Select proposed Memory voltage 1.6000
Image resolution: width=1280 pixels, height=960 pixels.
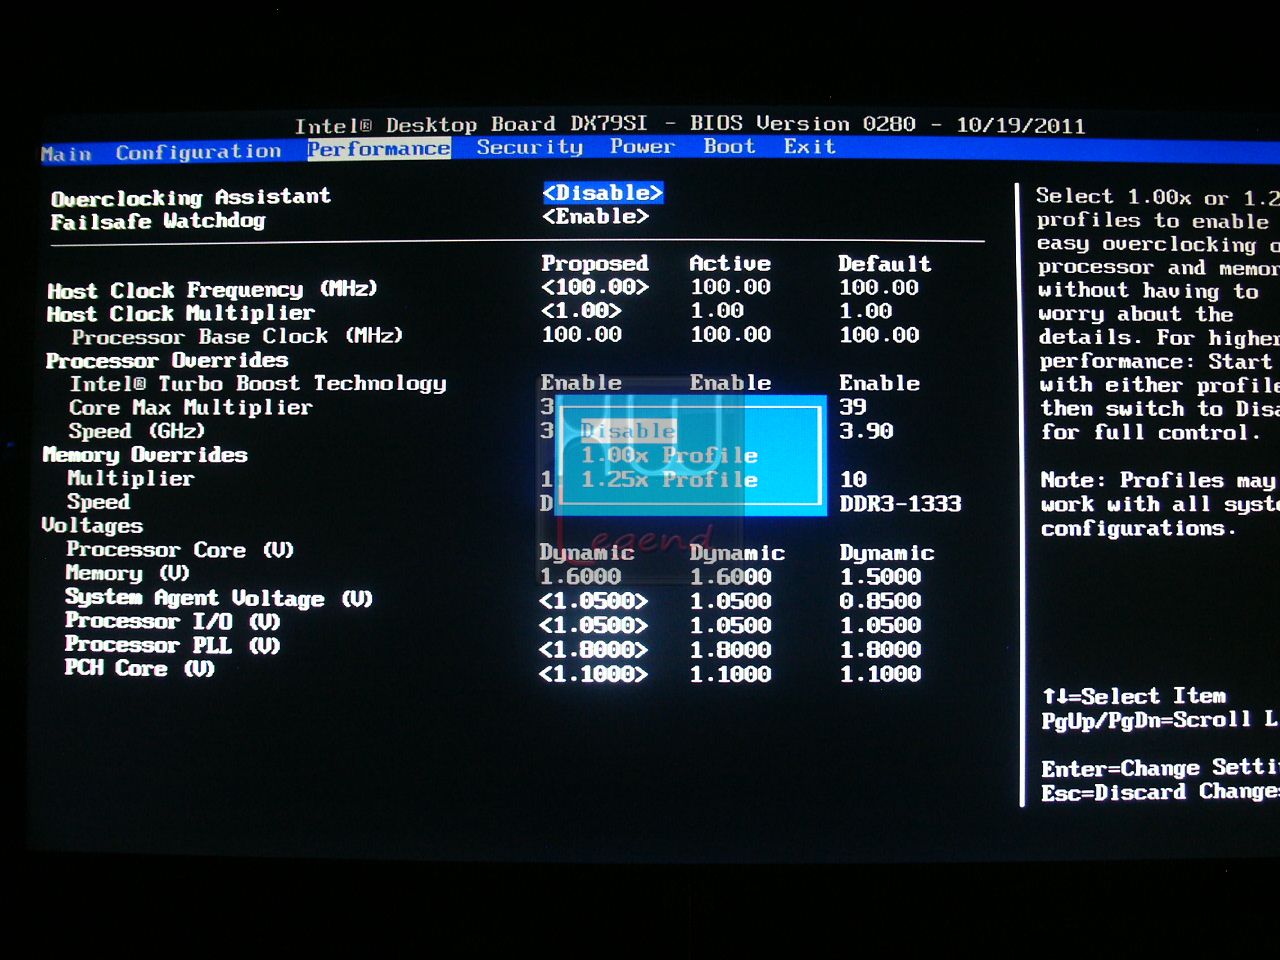(580, 577)
